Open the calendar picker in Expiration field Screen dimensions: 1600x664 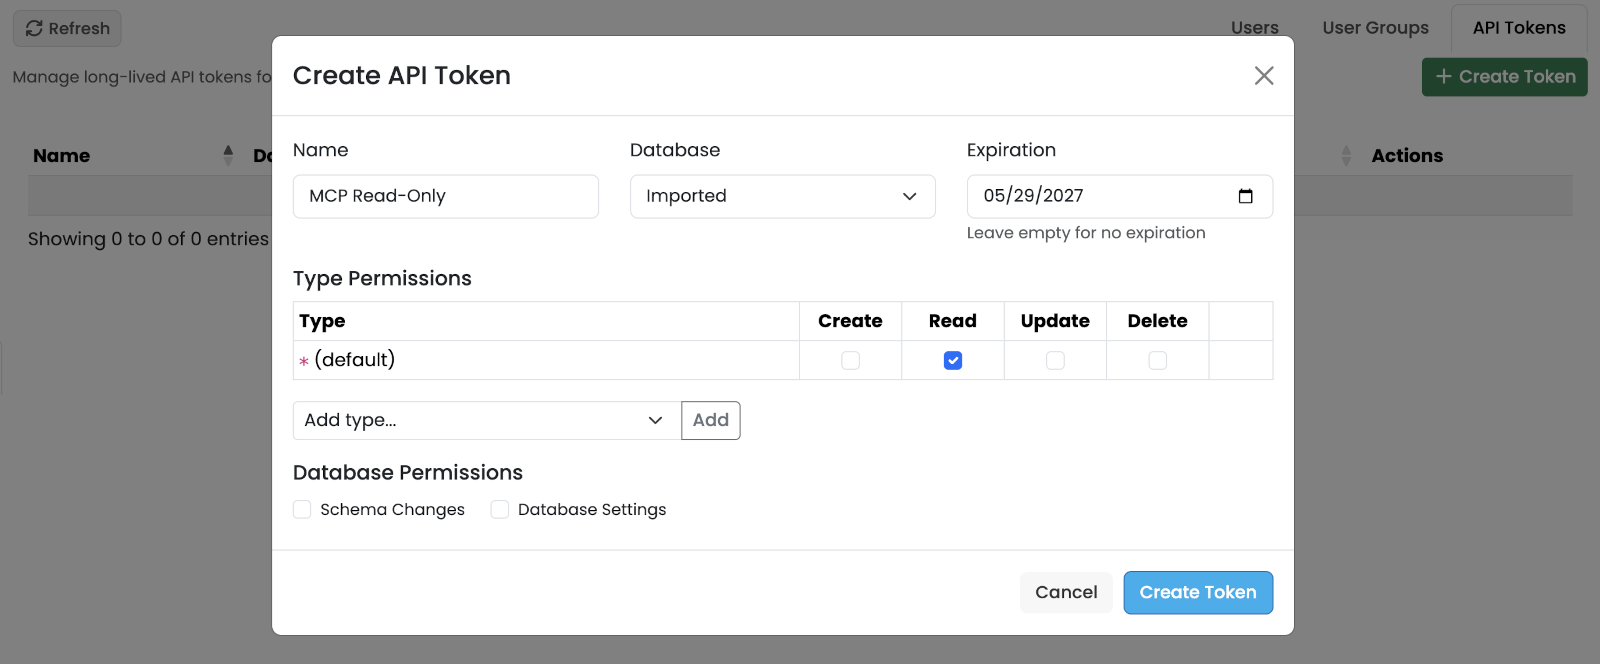coord(1245,196)
